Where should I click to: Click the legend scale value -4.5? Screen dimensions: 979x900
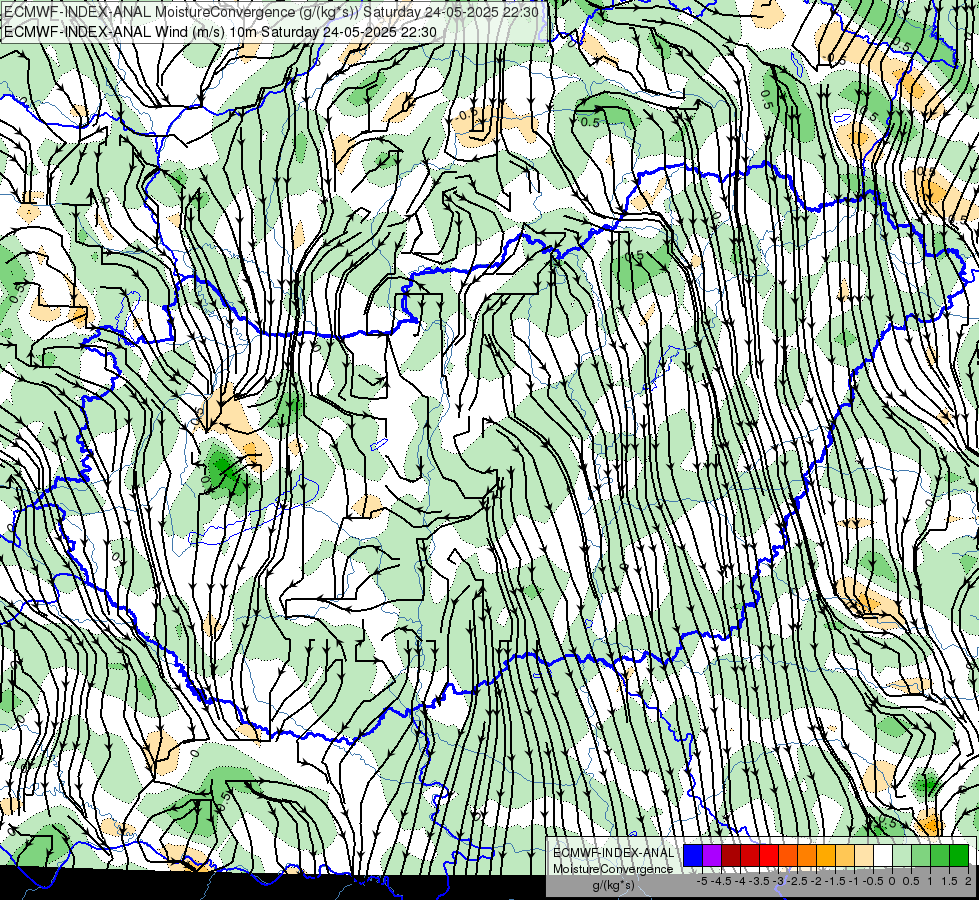click(720, 881)
